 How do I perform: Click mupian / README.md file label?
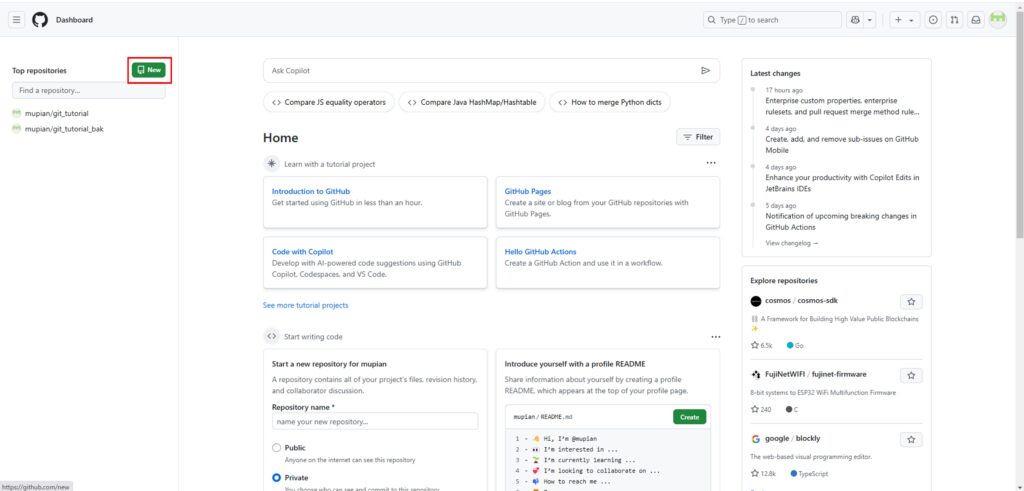point(543,417)
